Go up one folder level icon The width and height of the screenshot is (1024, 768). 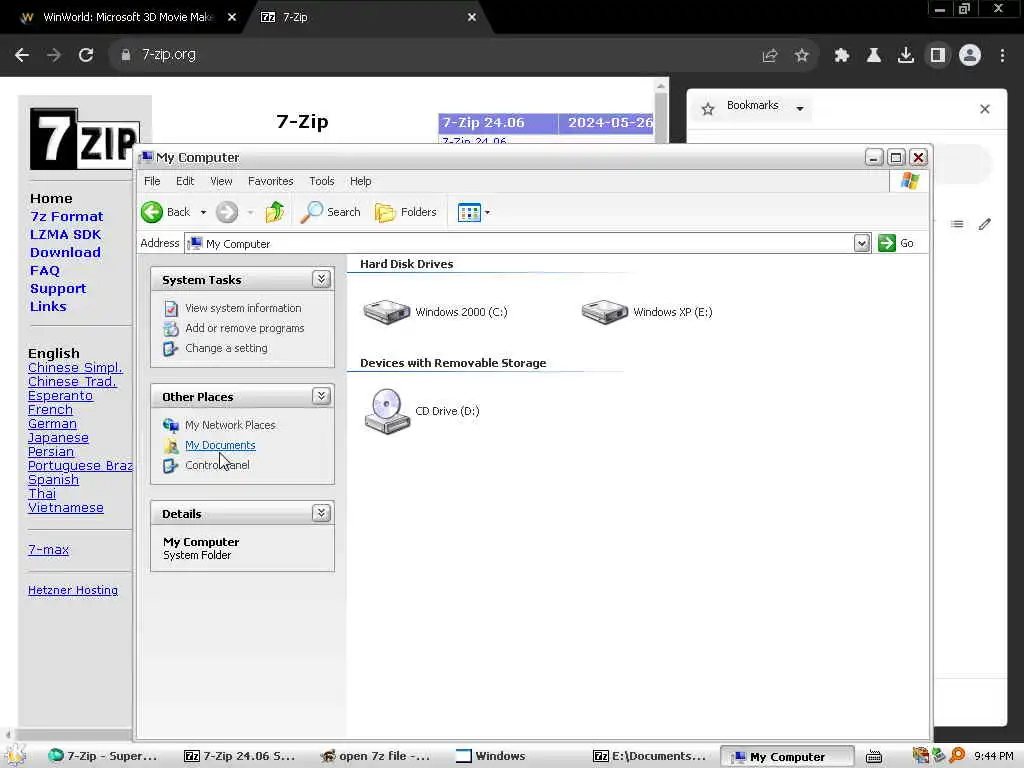coord(274,212)
